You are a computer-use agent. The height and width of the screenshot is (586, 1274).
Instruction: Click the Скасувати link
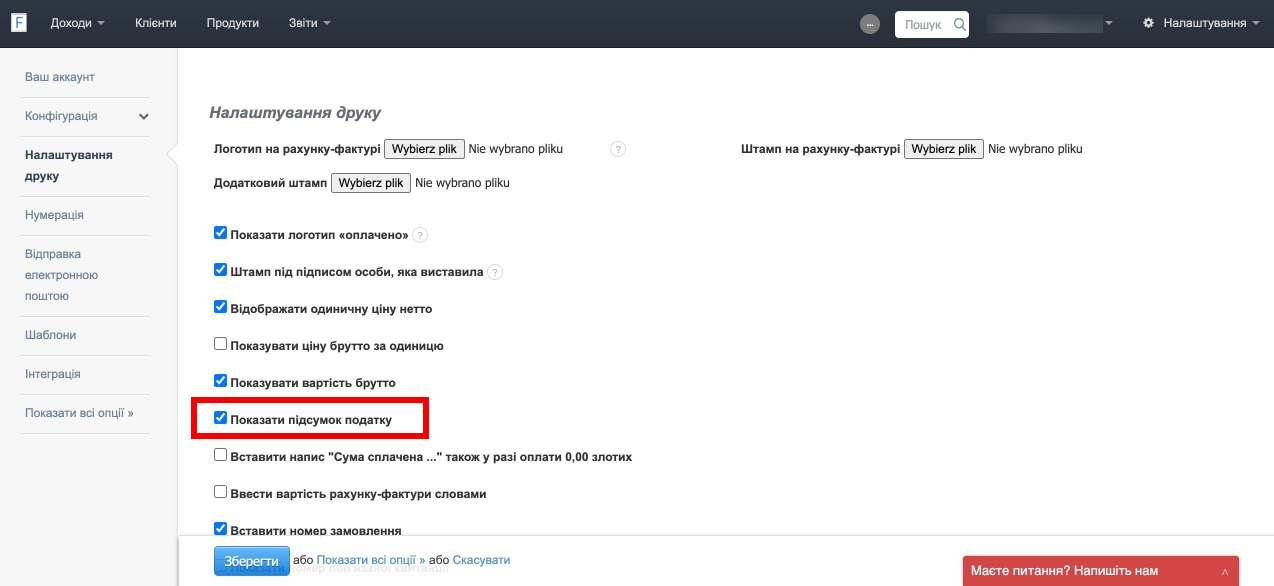pyautogui.click(x=481, y=560)
